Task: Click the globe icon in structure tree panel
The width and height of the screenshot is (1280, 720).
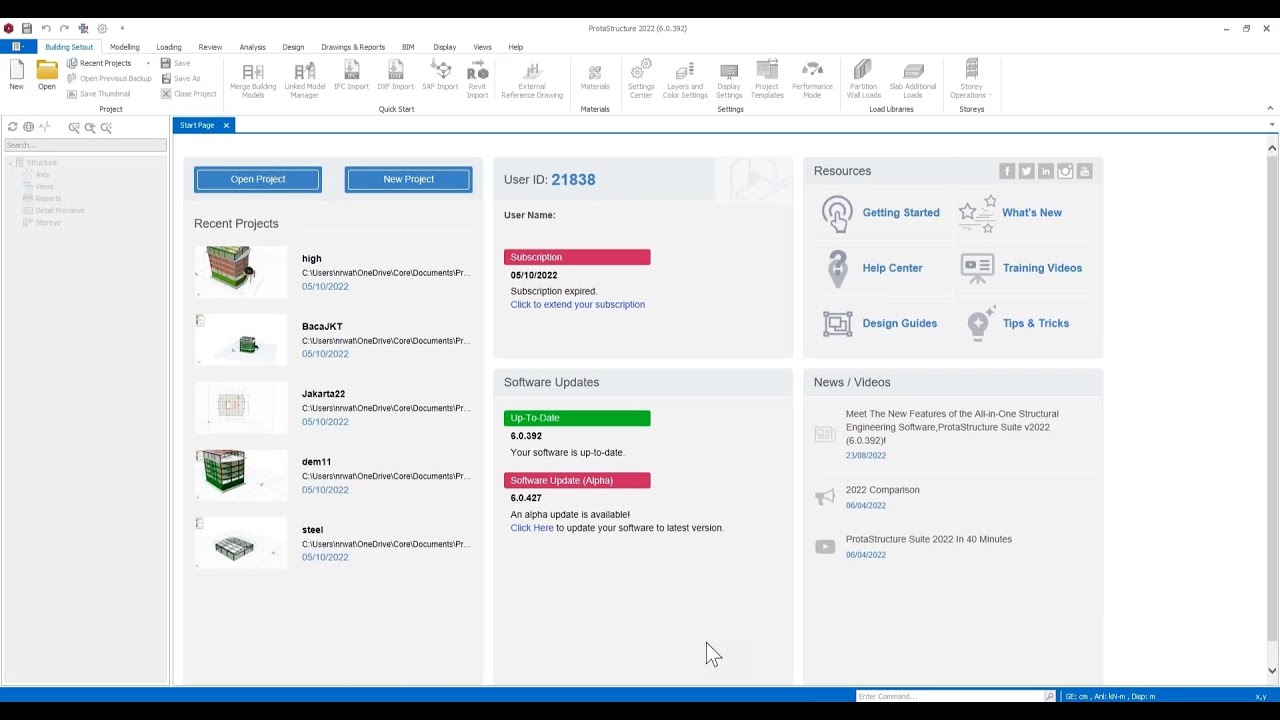Action: click(28, 127)
